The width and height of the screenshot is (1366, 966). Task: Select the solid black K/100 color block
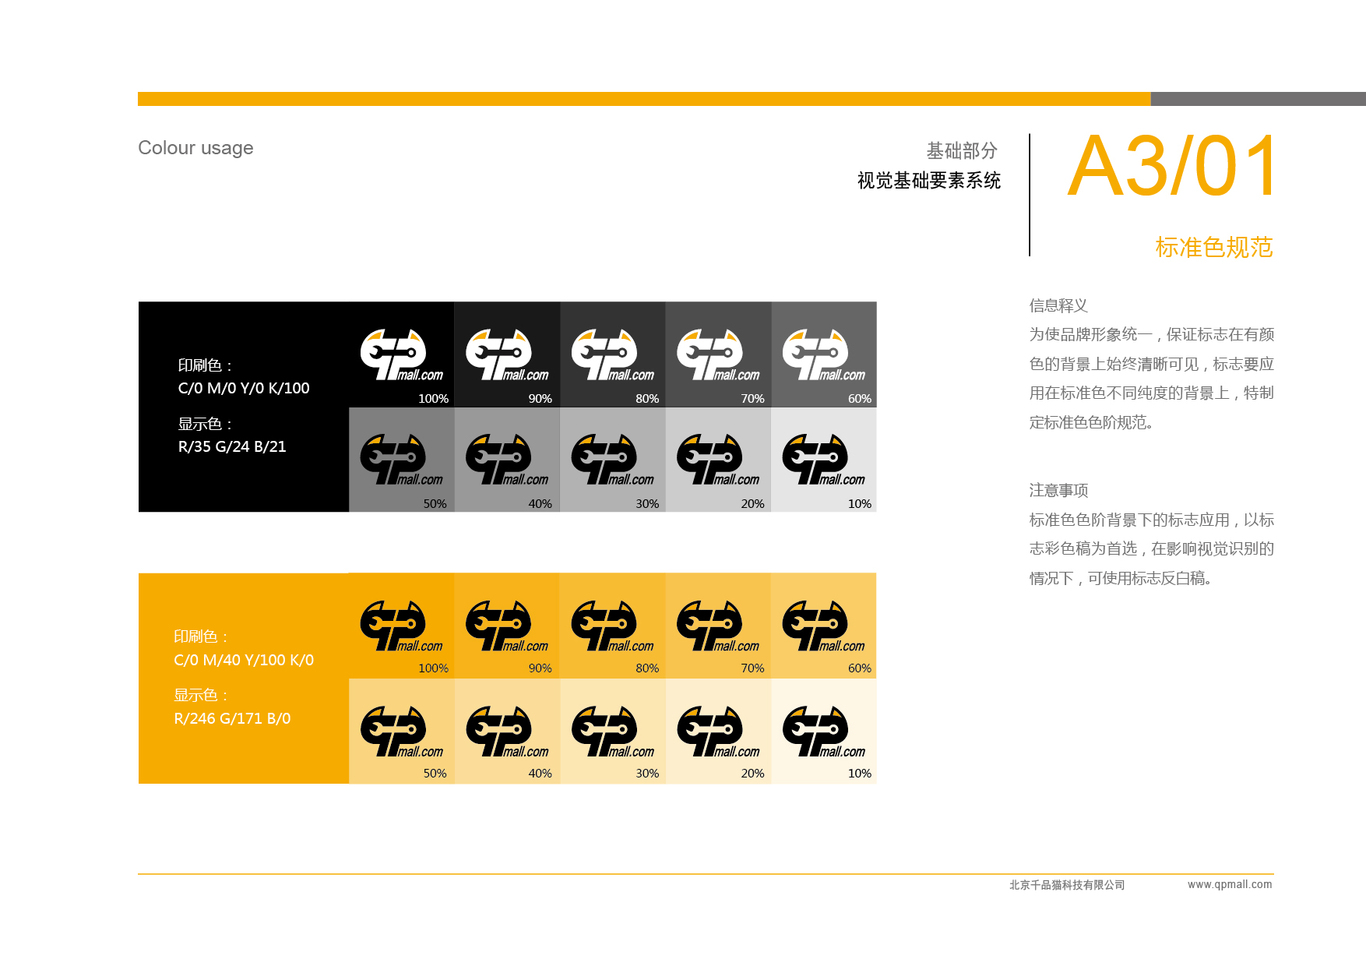point(244,407)
